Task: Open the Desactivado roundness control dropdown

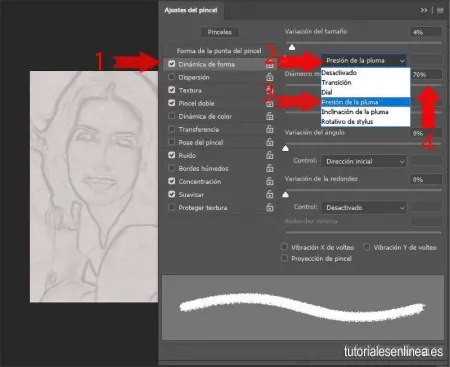Action: pyautogui.click(x=364, y=208)
